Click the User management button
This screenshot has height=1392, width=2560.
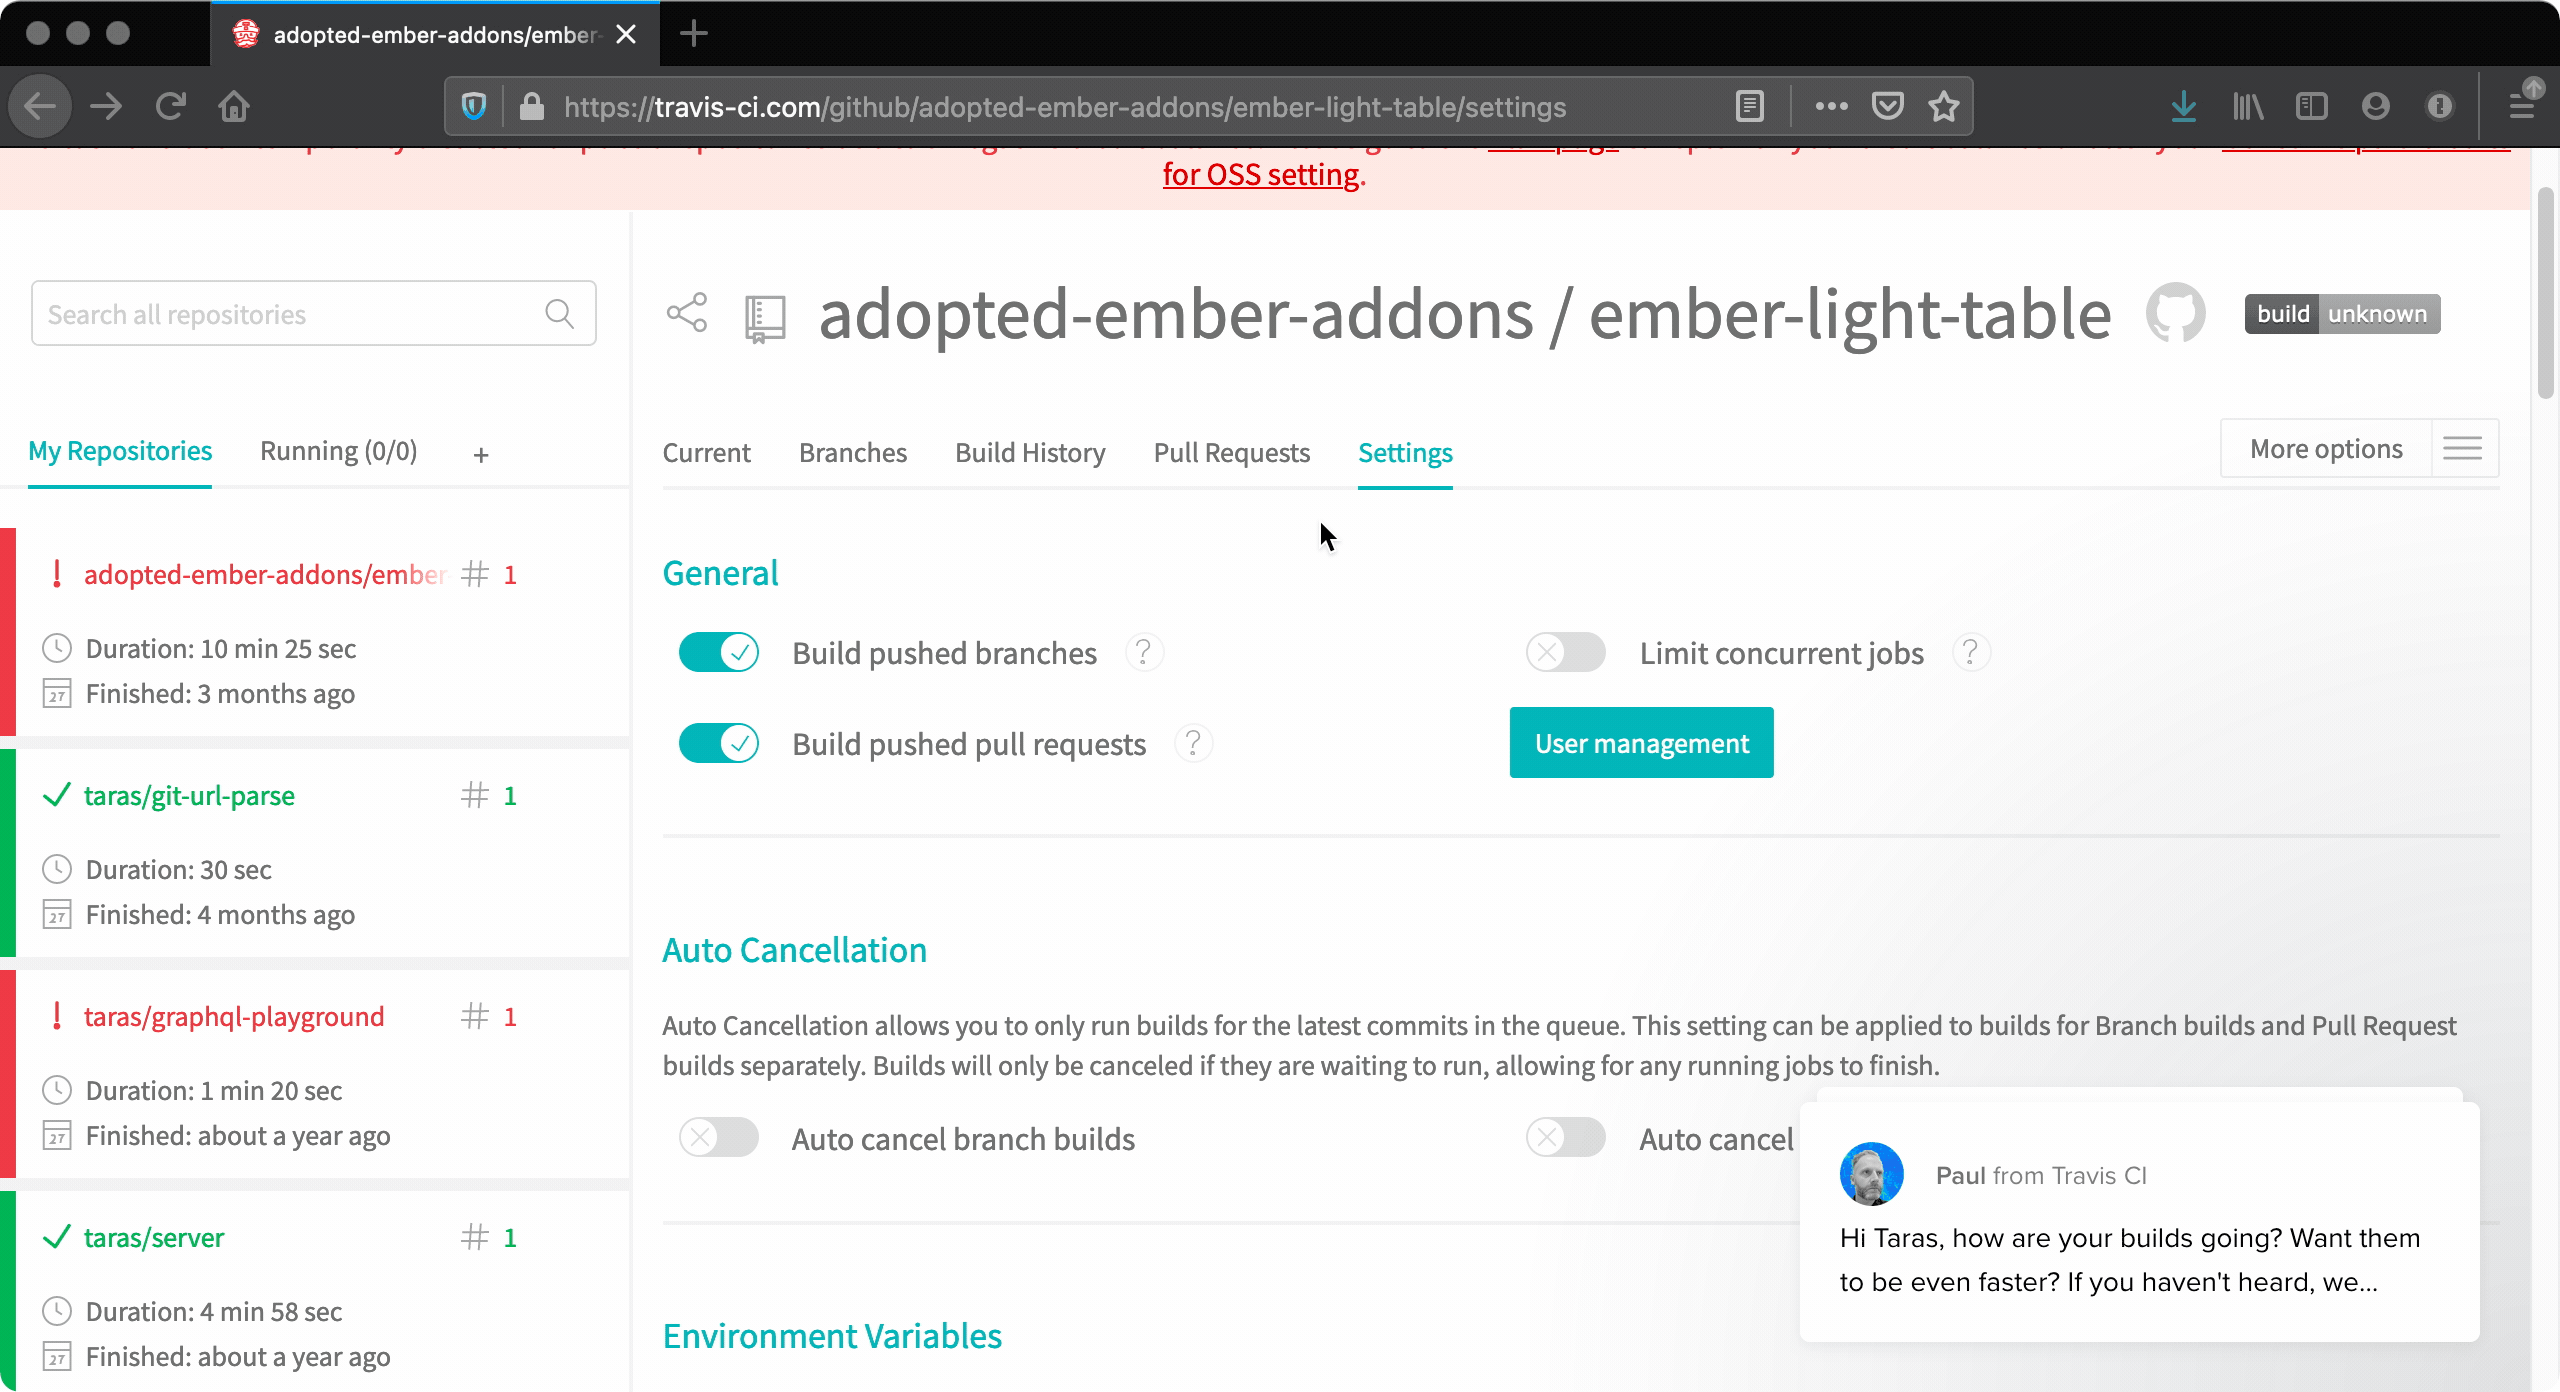tap(1640, 742)
